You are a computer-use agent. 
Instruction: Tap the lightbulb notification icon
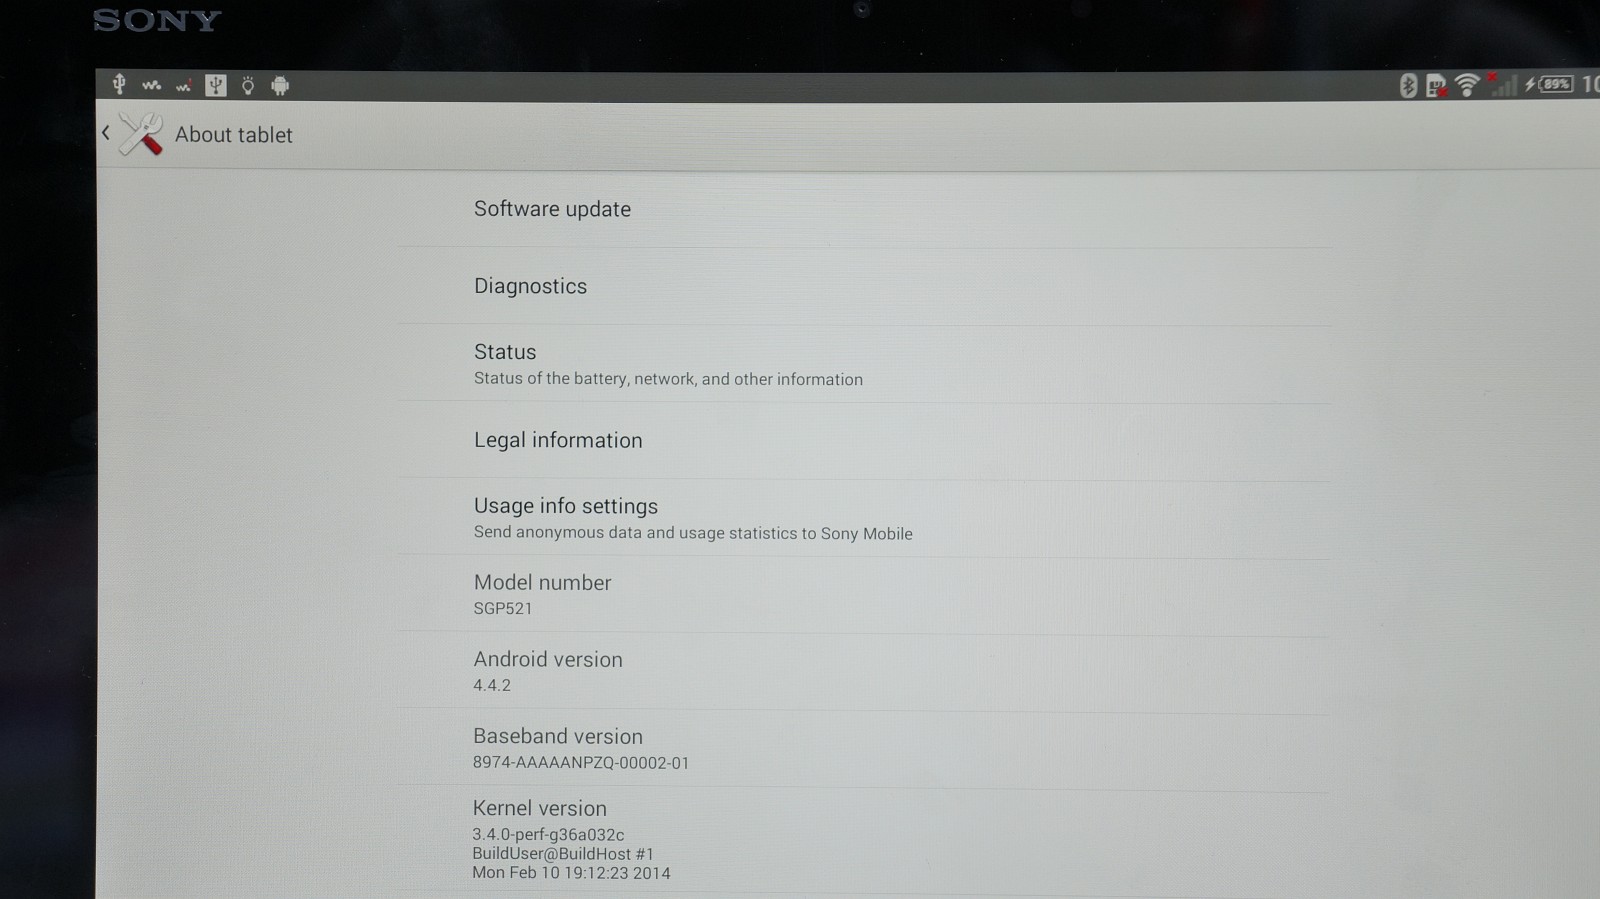248,86
